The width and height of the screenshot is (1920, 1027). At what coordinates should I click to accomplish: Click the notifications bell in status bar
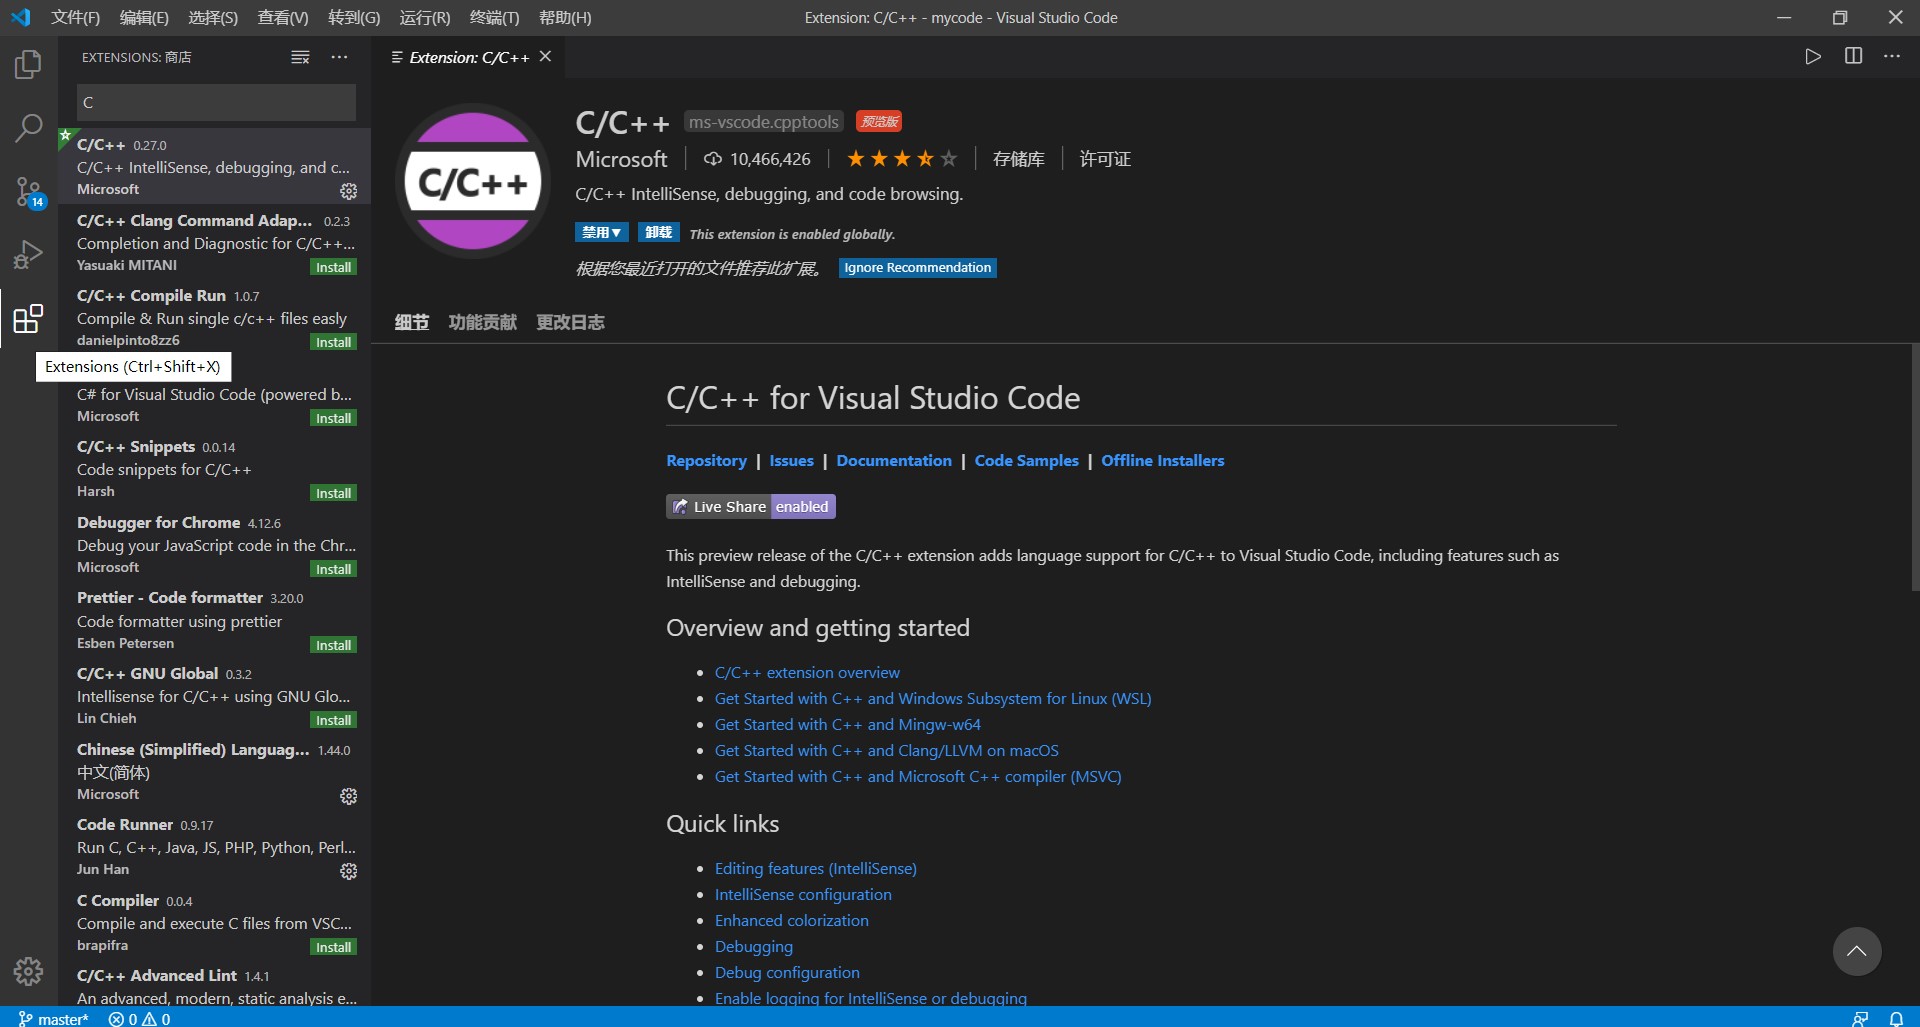[x=1896, y=1018]
